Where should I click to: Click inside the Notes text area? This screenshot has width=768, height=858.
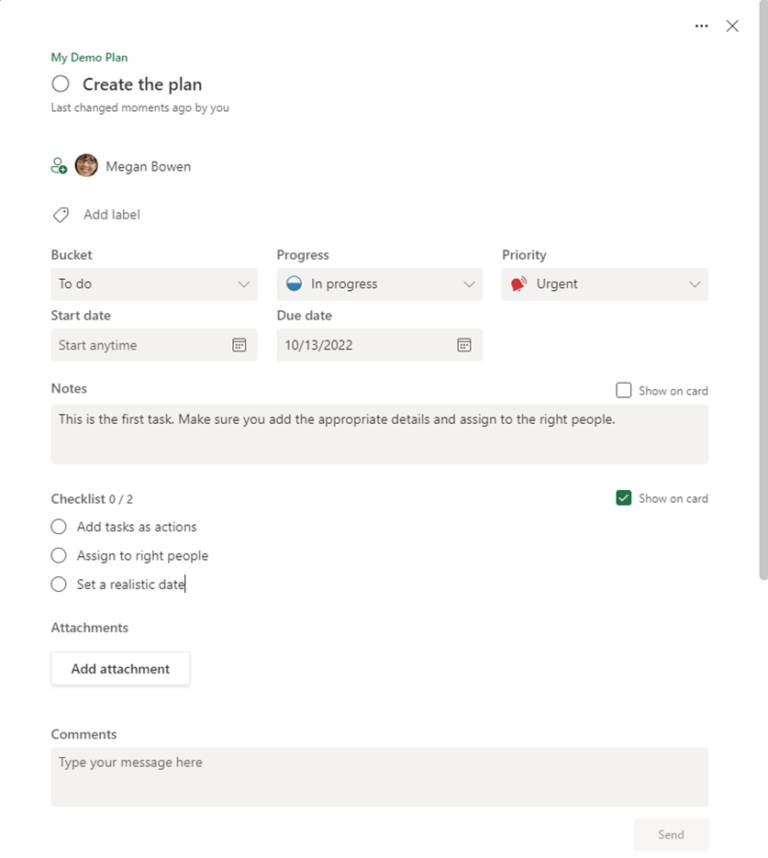point(379,433)
